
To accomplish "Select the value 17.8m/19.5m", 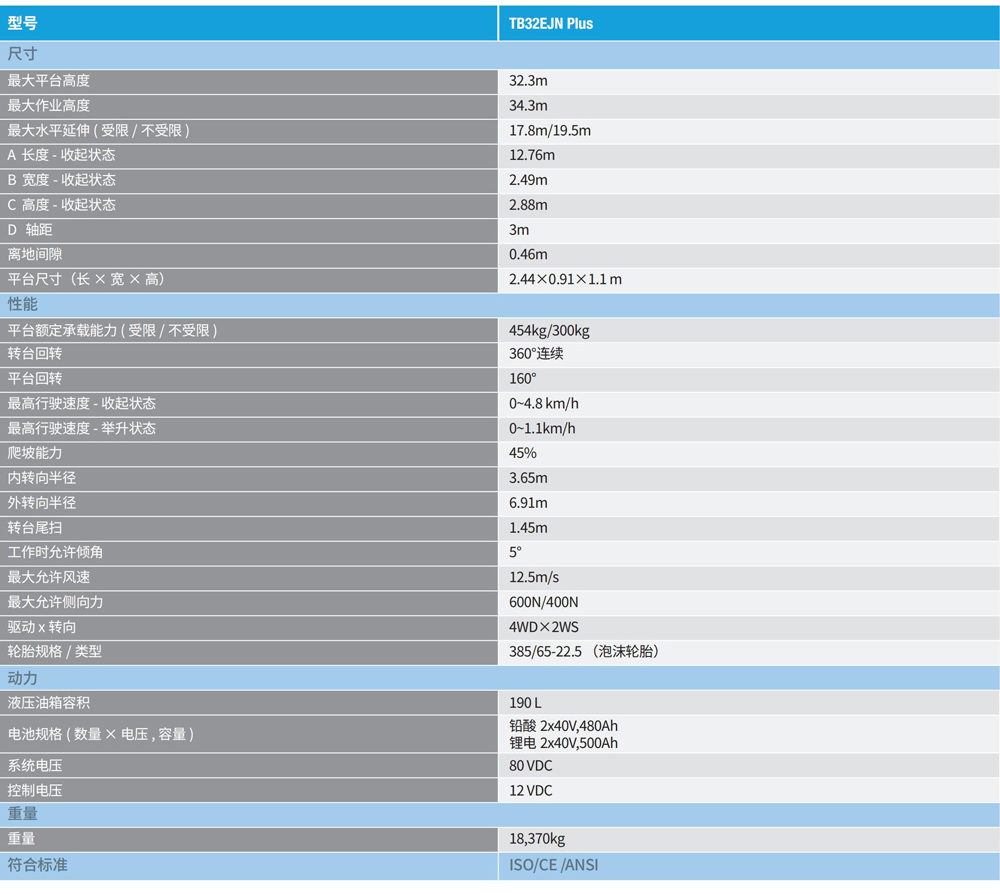I will click(550, 130).
